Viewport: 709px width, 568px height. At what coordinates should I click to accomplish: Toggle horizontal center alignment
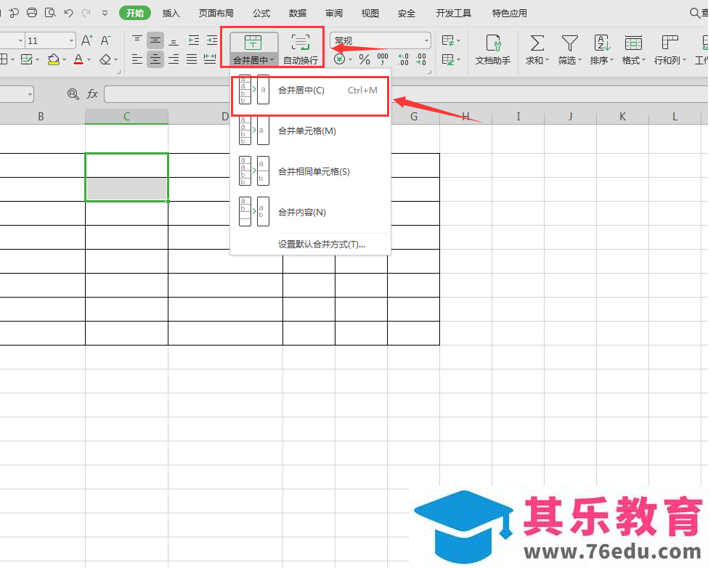pos(155,59)
